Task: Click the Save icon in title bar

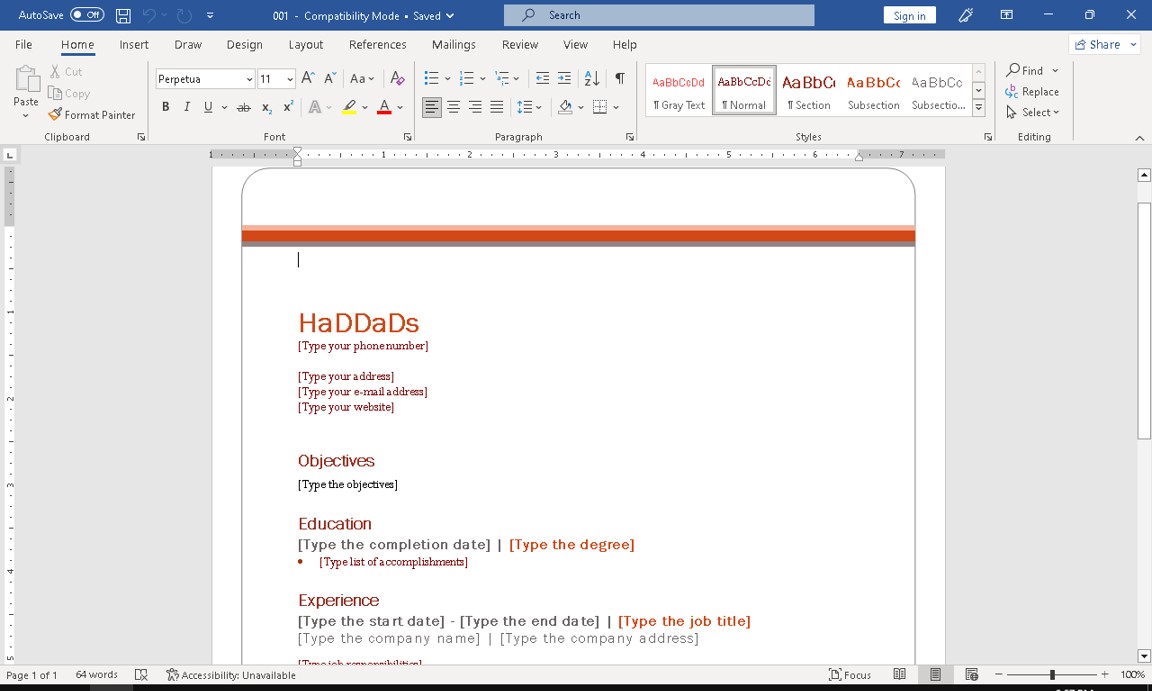Action: tap(123, 15)
